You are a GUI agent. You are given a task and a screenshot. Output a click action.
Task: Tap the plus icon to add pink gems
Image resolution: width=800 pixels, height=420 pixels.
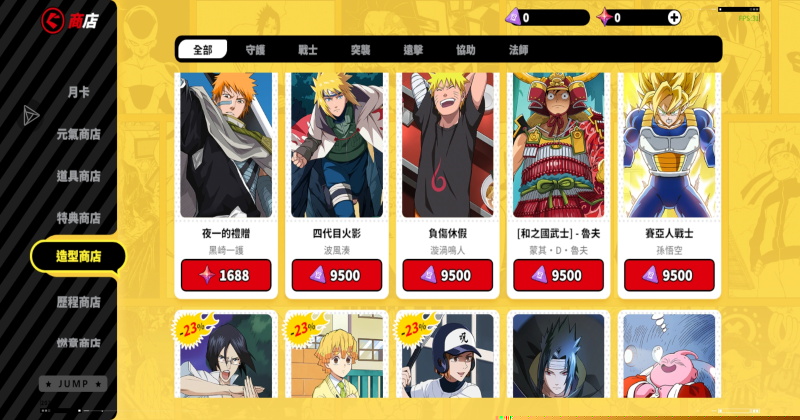pyautogui.click(x=674, y=18)
